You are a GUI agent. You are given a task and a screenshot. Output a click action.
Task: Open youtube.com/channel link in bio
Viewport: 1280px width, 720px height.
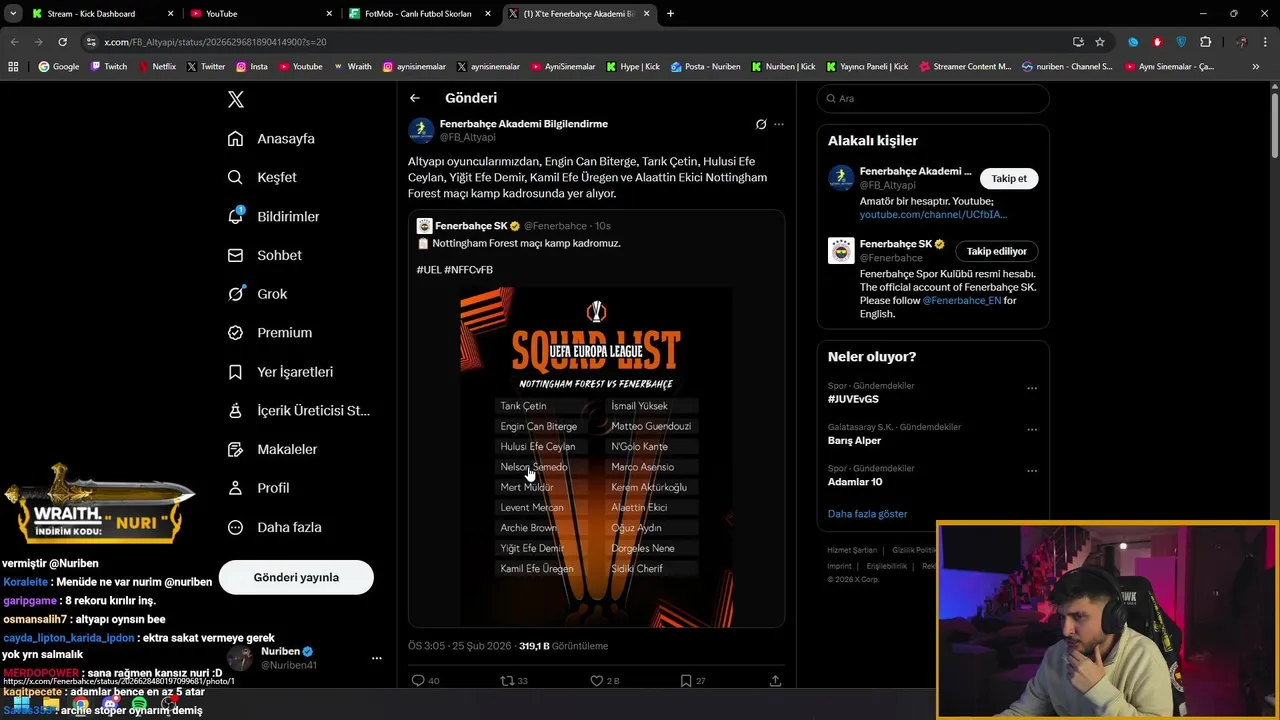[933, 214]
